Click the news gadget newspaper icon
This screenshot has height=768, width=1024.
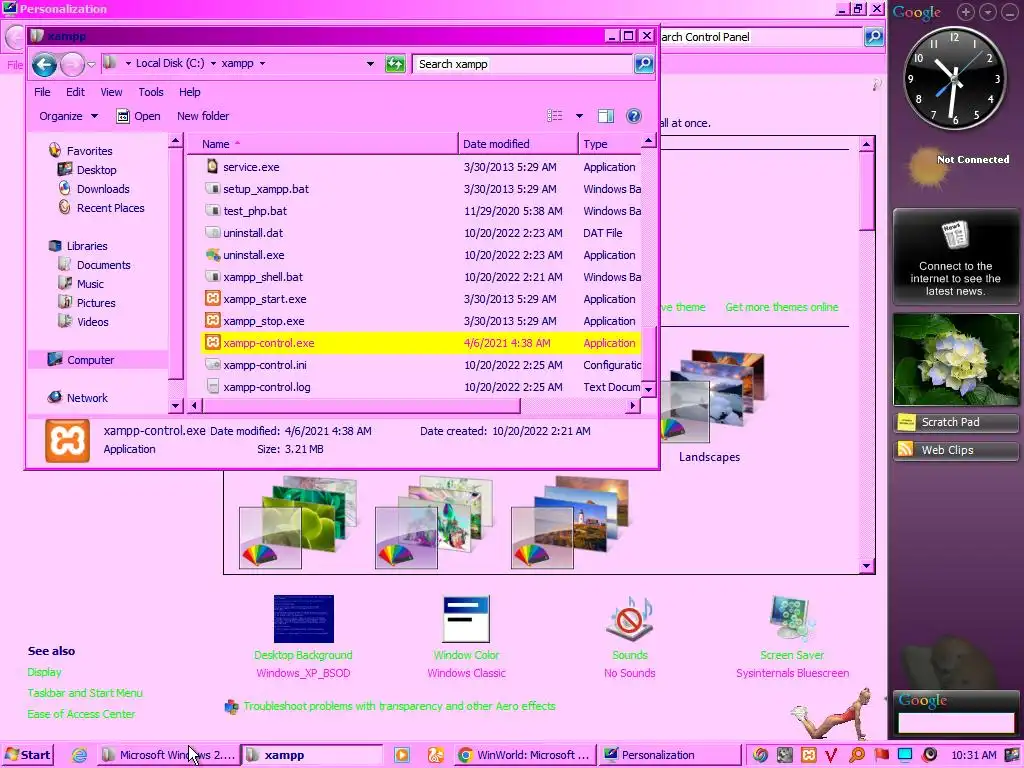pos(955,235)
